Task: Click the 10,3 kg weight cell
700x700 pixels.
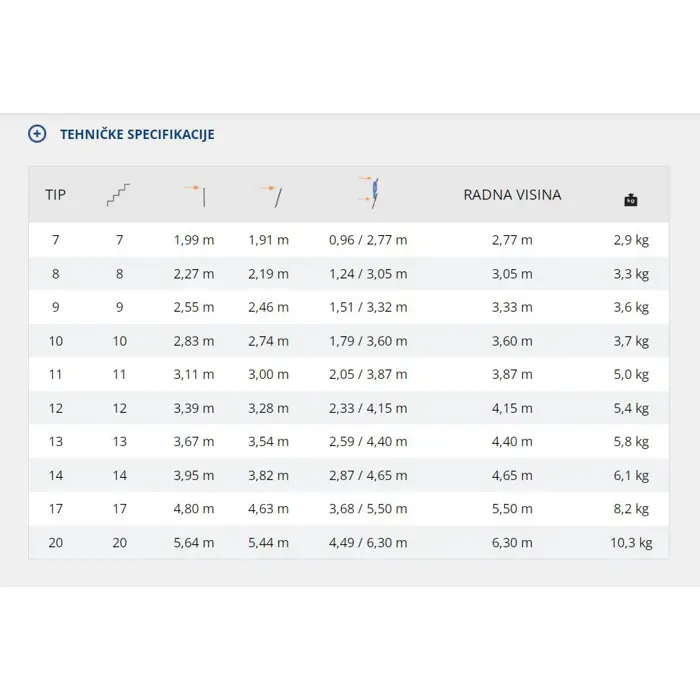Action: [x=631, y=543]
